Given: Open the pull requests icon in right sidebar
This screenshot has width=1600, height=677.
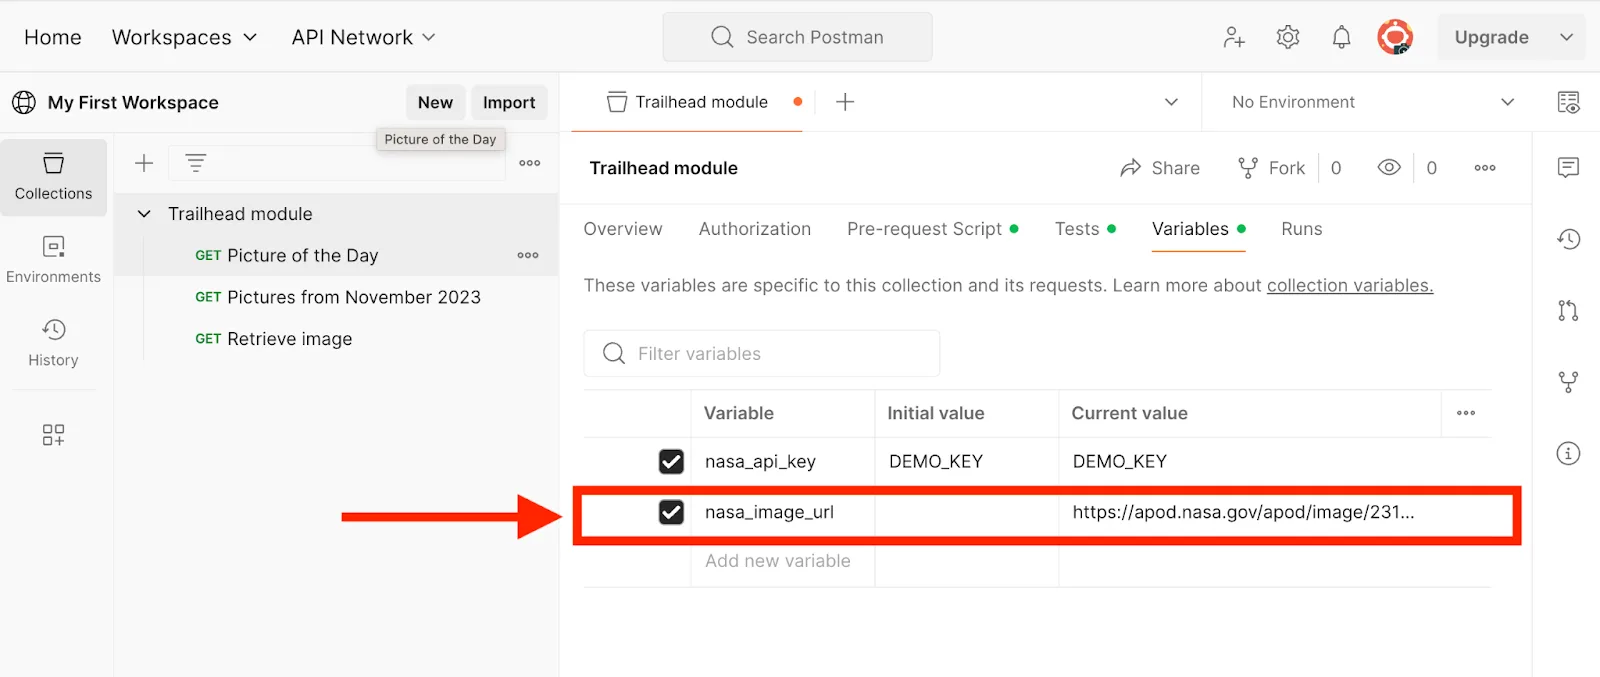Looking at the screenshot, I should [1568, 310].
